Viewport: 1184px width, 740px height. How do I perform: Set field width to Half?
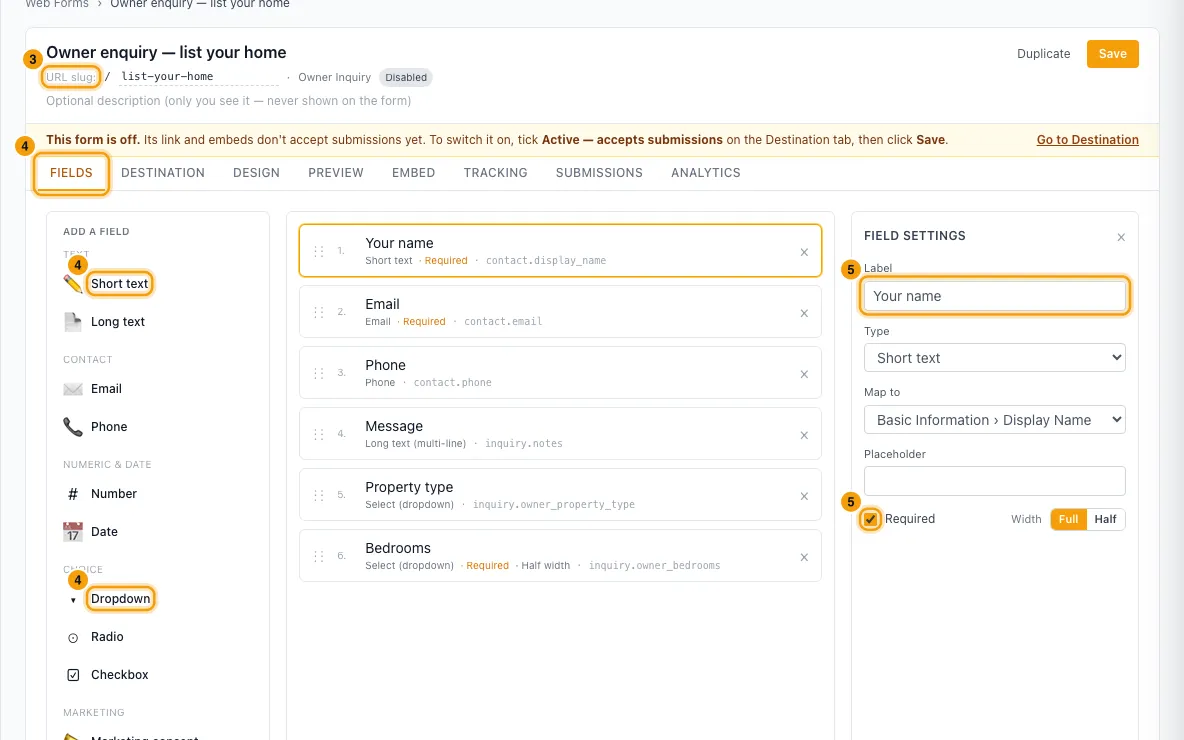coord(1105,519)
